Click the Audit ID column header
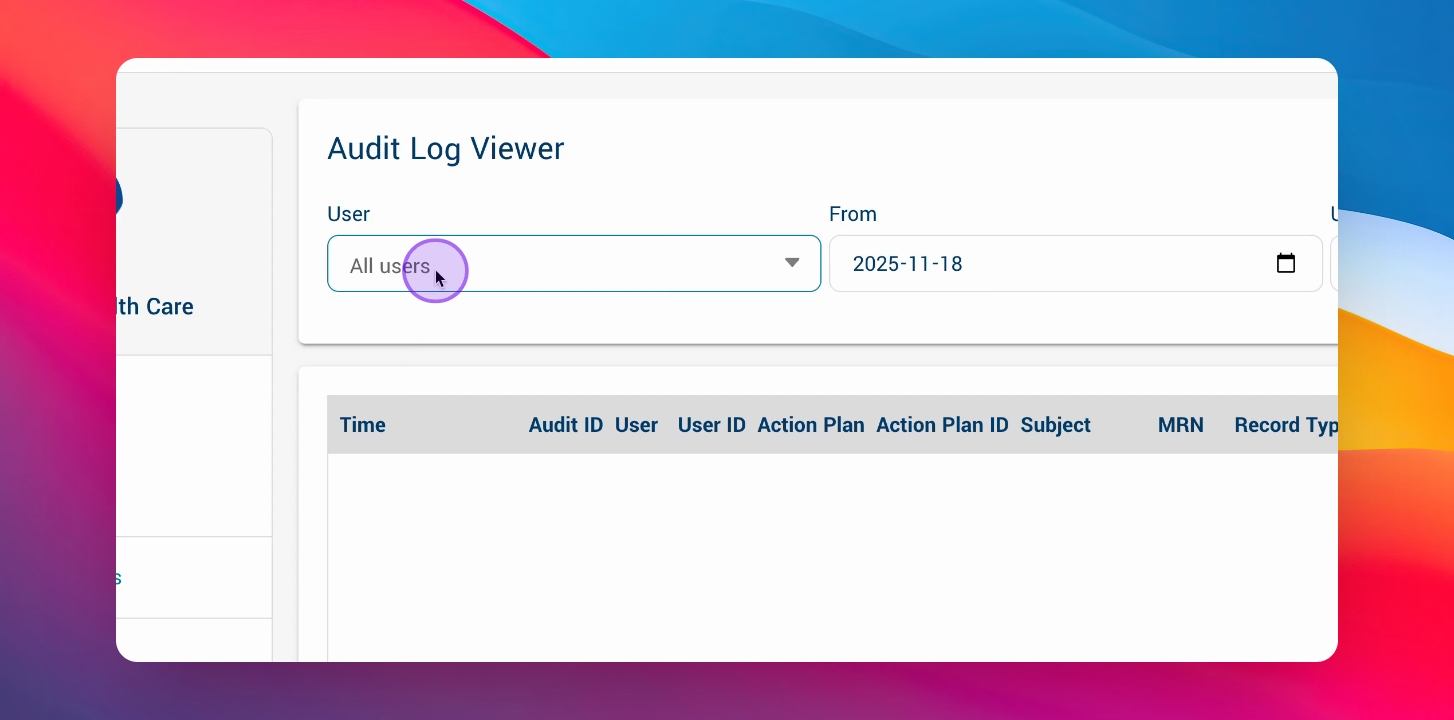 coord(566,425)
